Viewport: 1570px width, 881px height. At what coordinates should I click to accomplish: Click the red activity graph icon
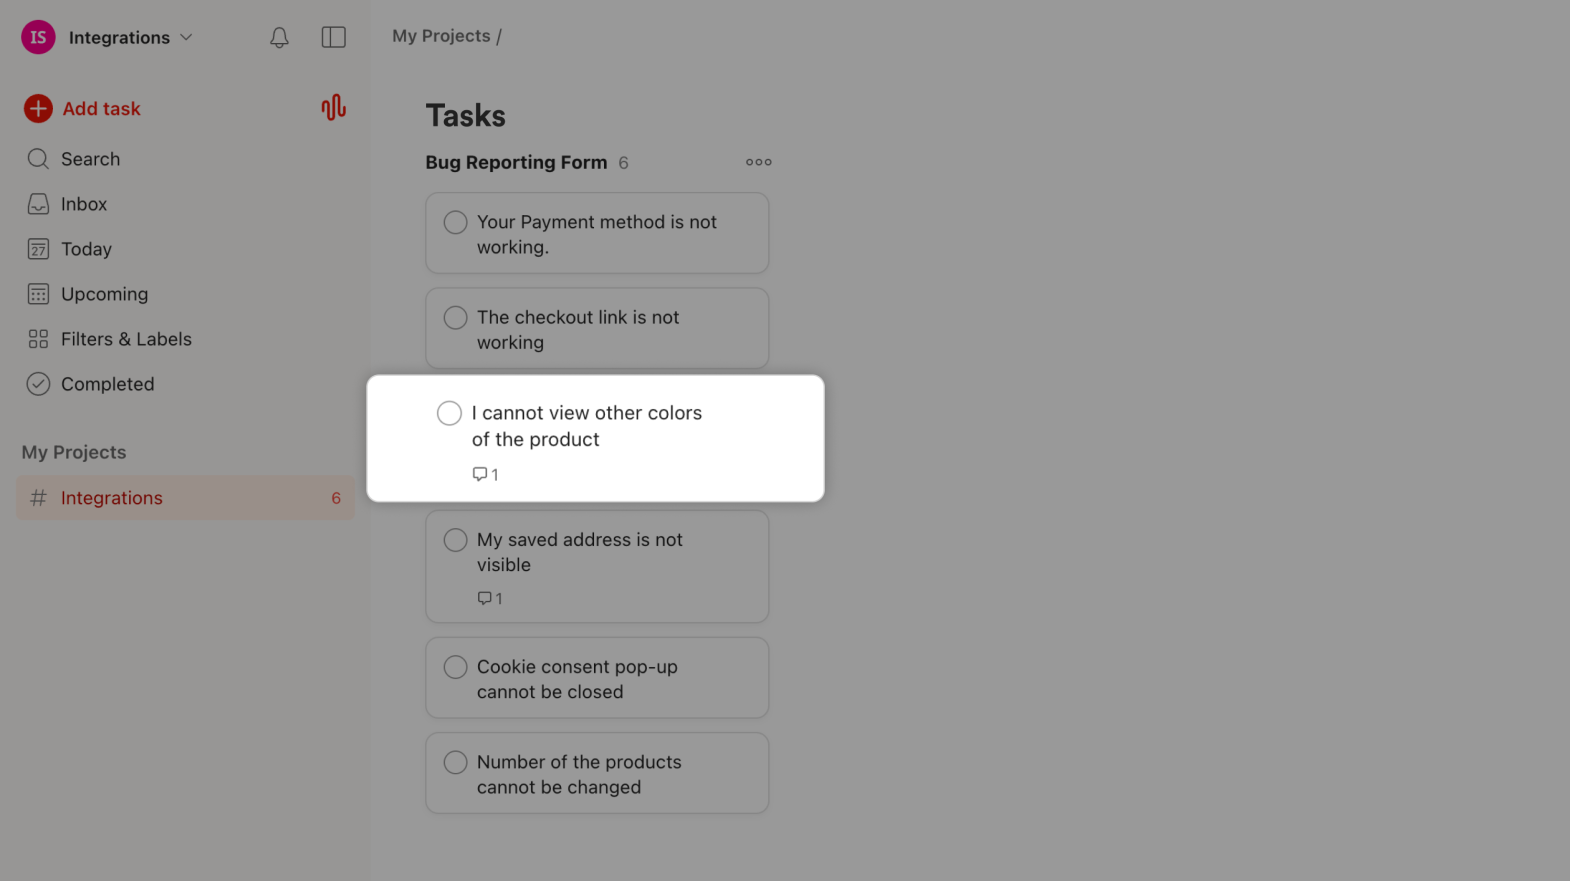pyautogui.click(x=333, y=107)
